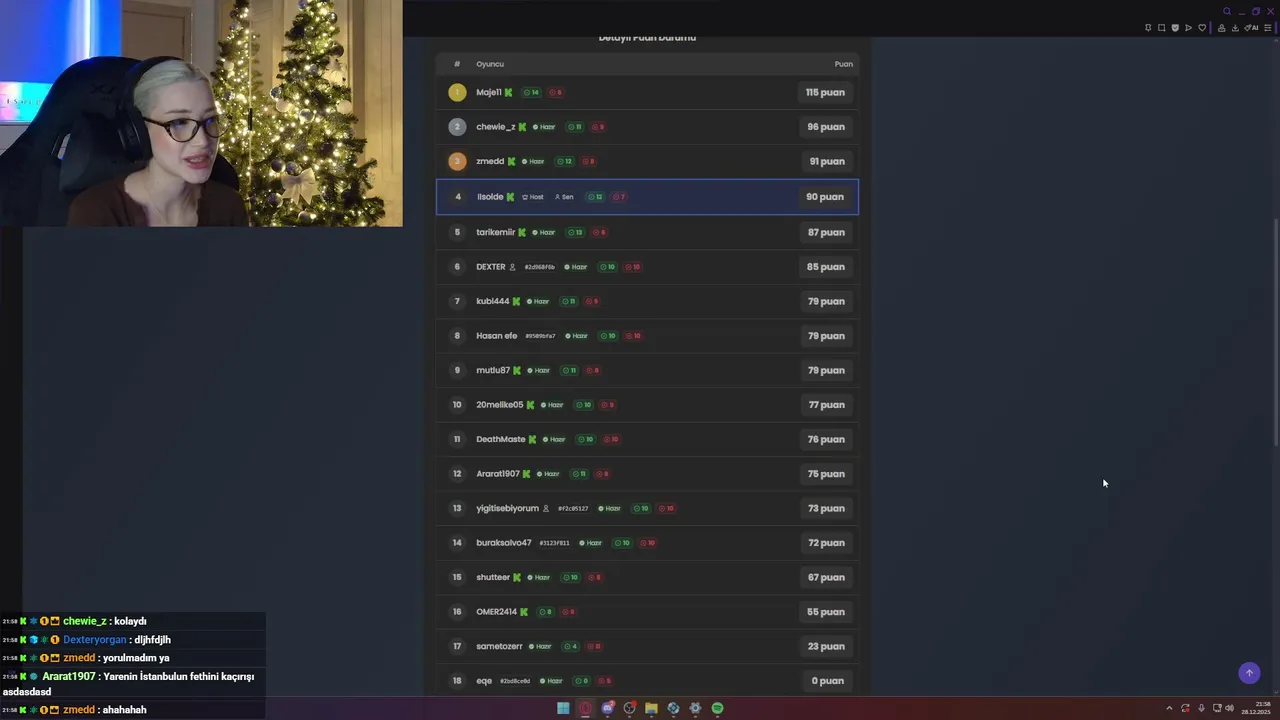Screen dimensions: 1280x720
Task: Click the guest user icon beside DEXTER
Action: 512,267
